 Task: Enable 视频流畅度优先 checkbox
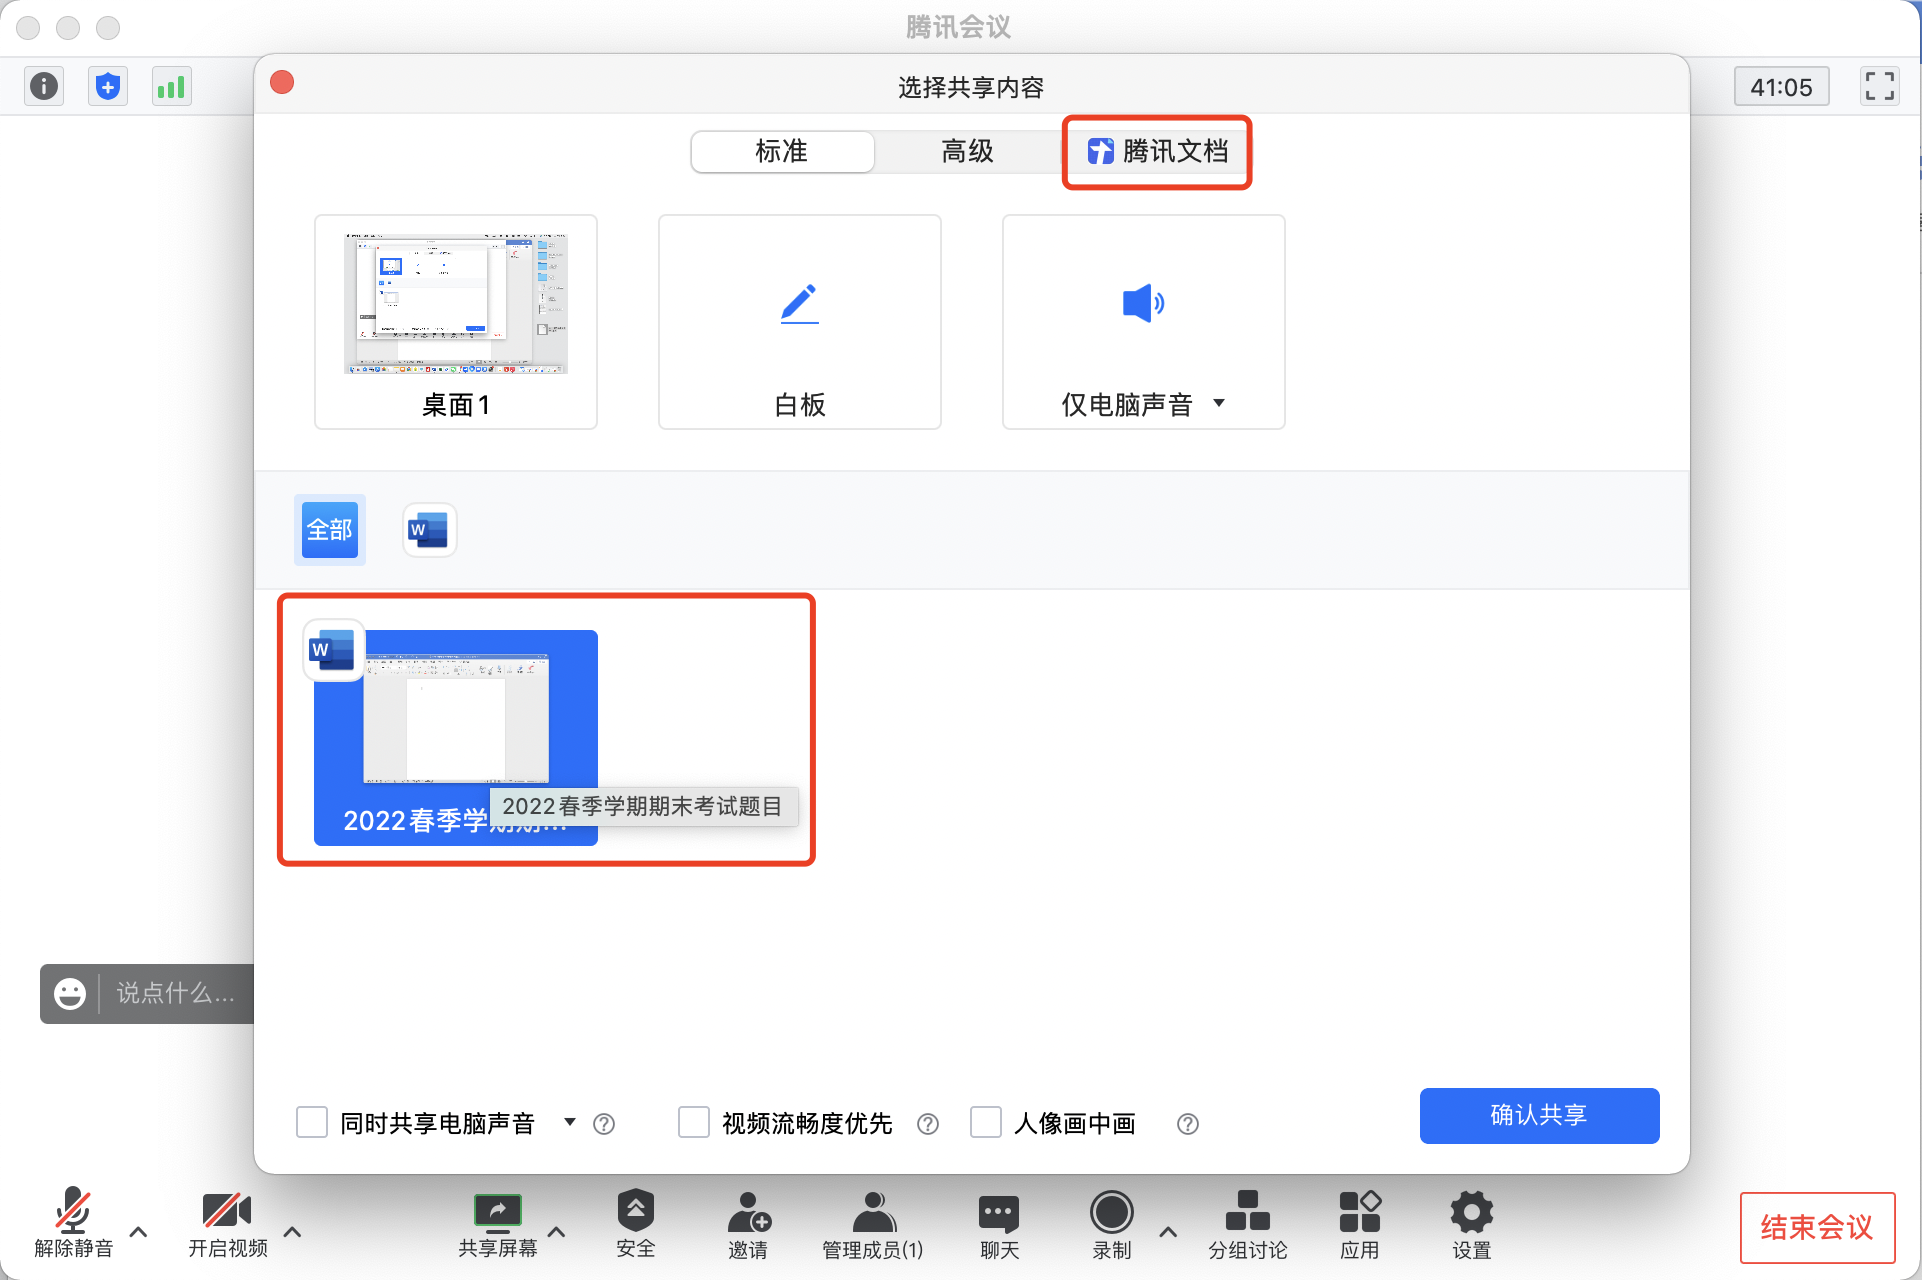694,1122
